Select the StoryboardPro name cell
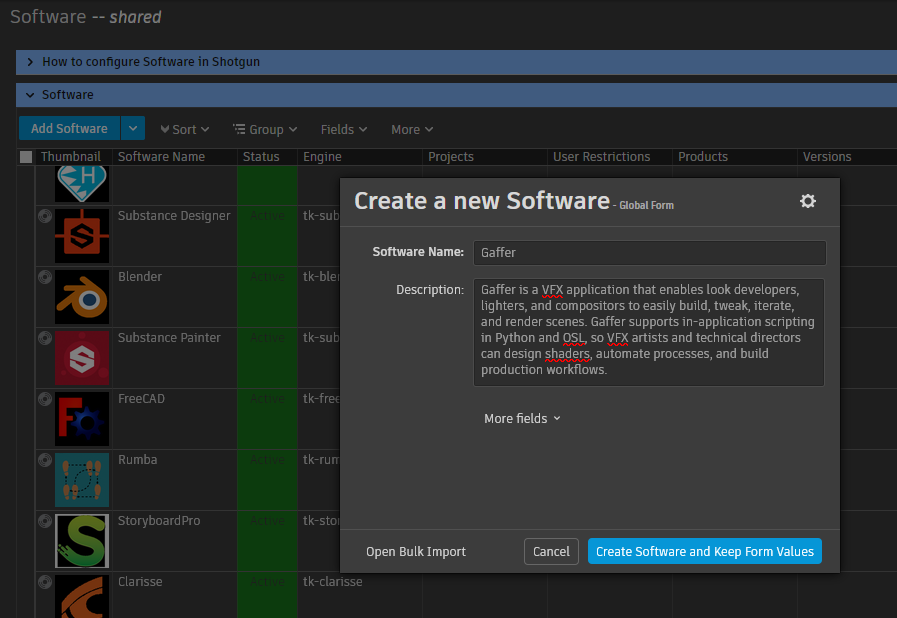Image resolution: width=897 pixels, height=618 pixels. 174,541
